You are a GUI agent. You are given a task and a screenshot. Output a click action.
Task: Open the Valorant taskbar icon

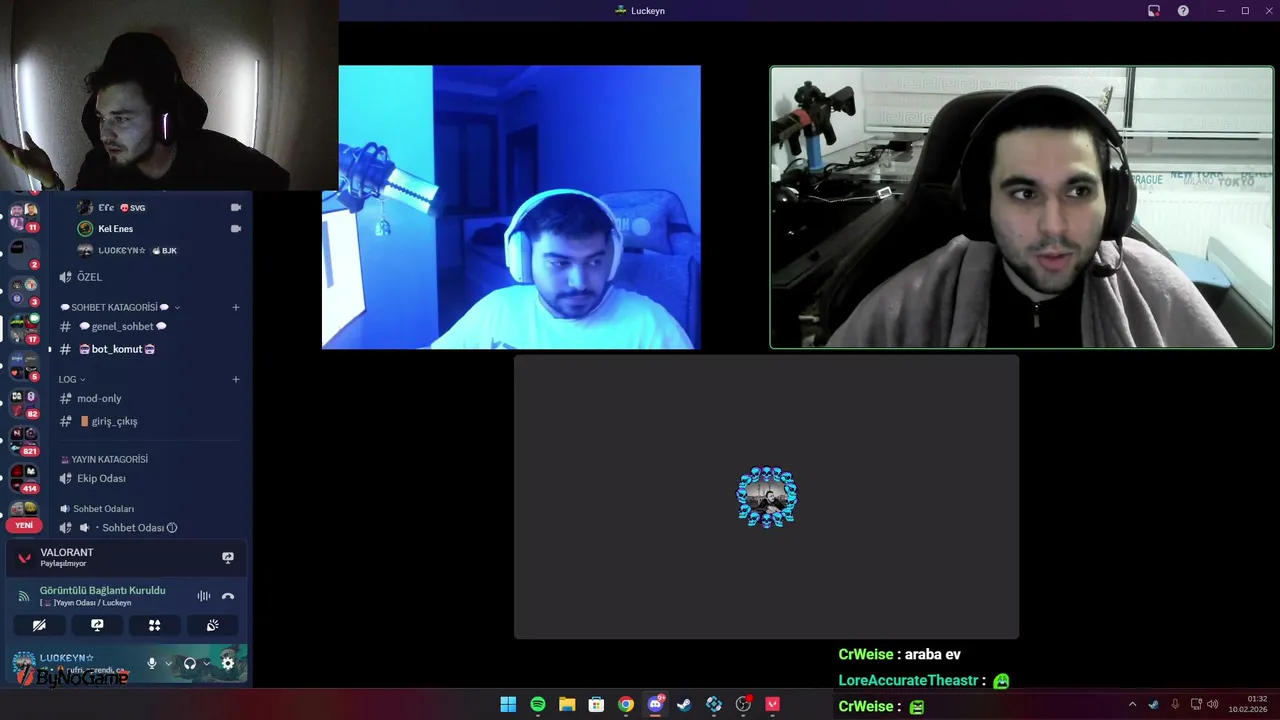pos(772,704)
